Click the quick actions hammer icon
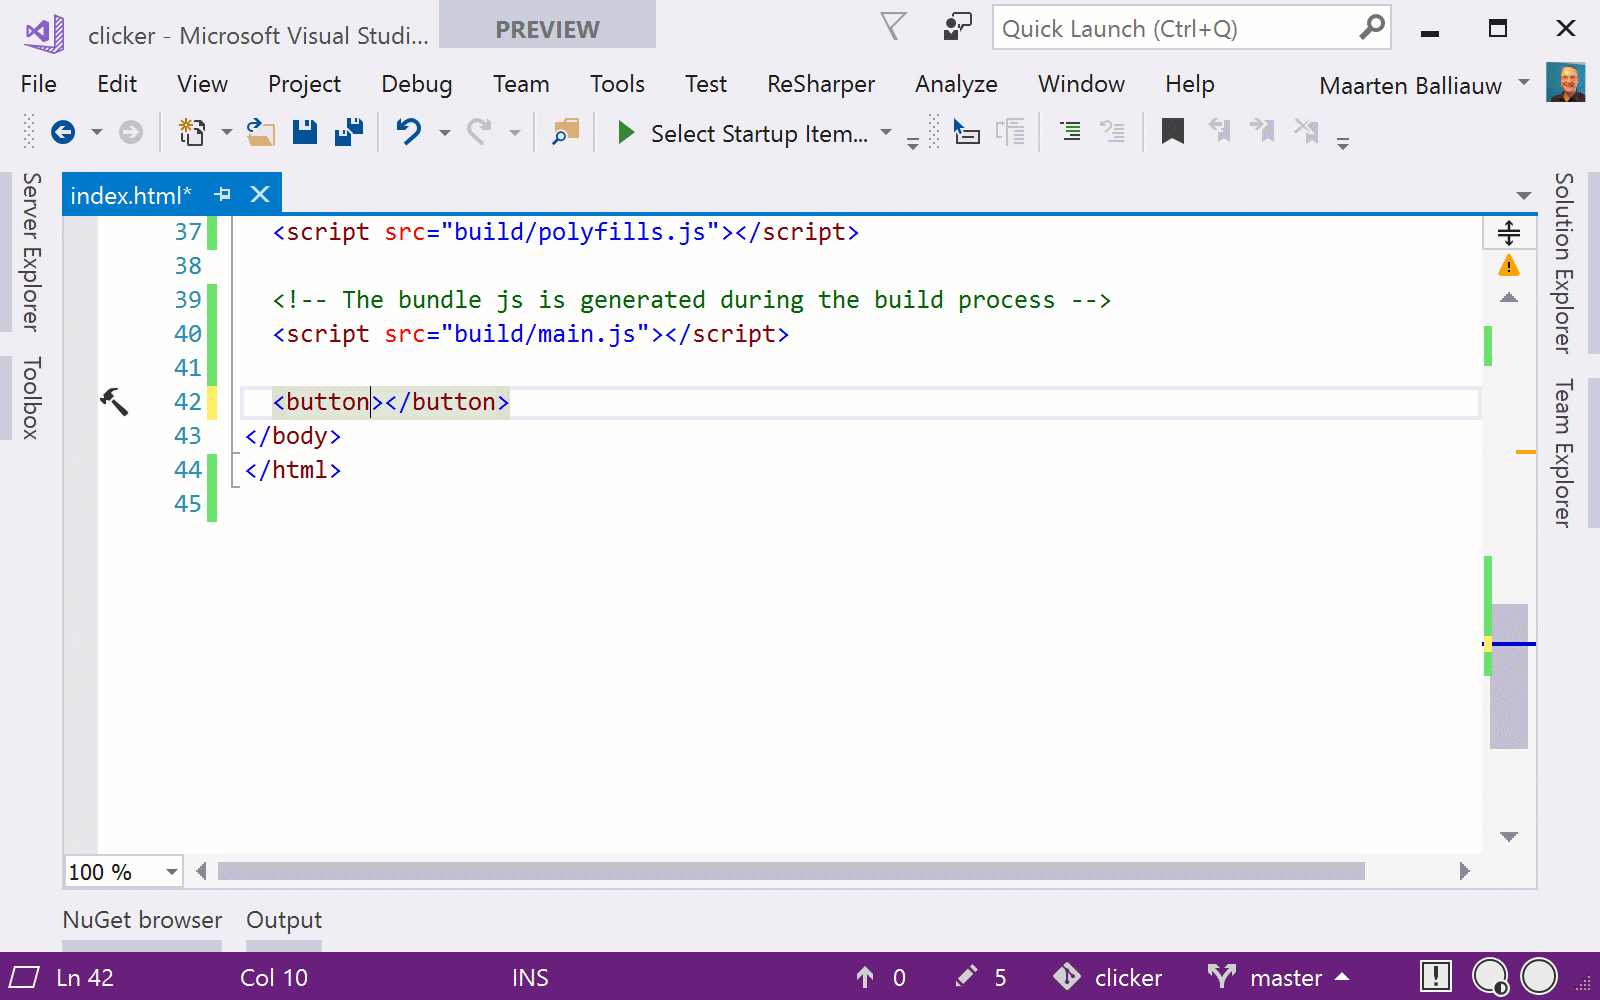The height and width of the screenshot is (1000, 1600). tap(116, 400)
